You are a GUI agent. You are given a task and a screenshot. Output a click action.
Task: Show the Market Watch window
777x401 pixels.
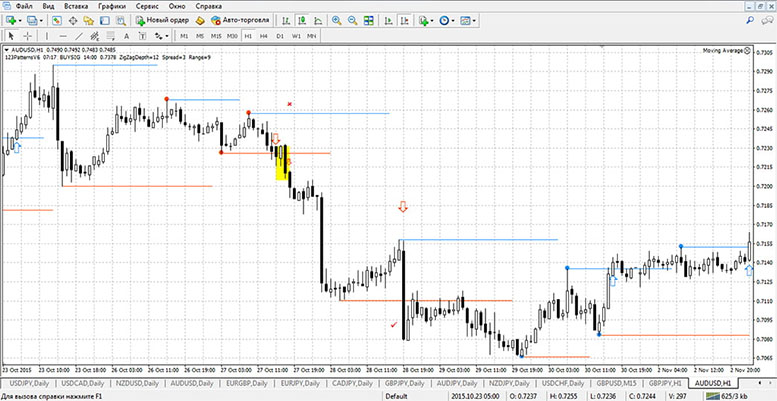[x=56, y=20]
